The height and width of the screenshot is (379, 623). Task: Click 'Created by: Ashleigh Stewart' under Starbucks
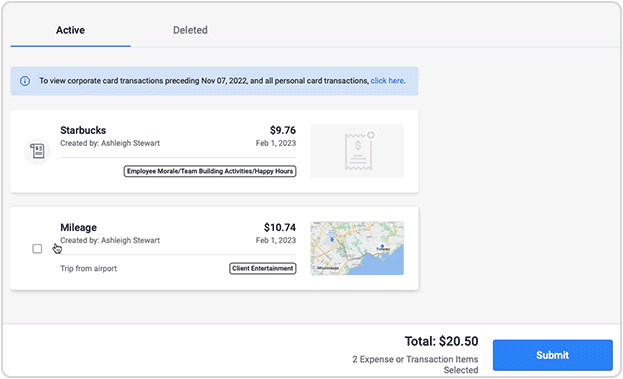(x=110, y=143)
